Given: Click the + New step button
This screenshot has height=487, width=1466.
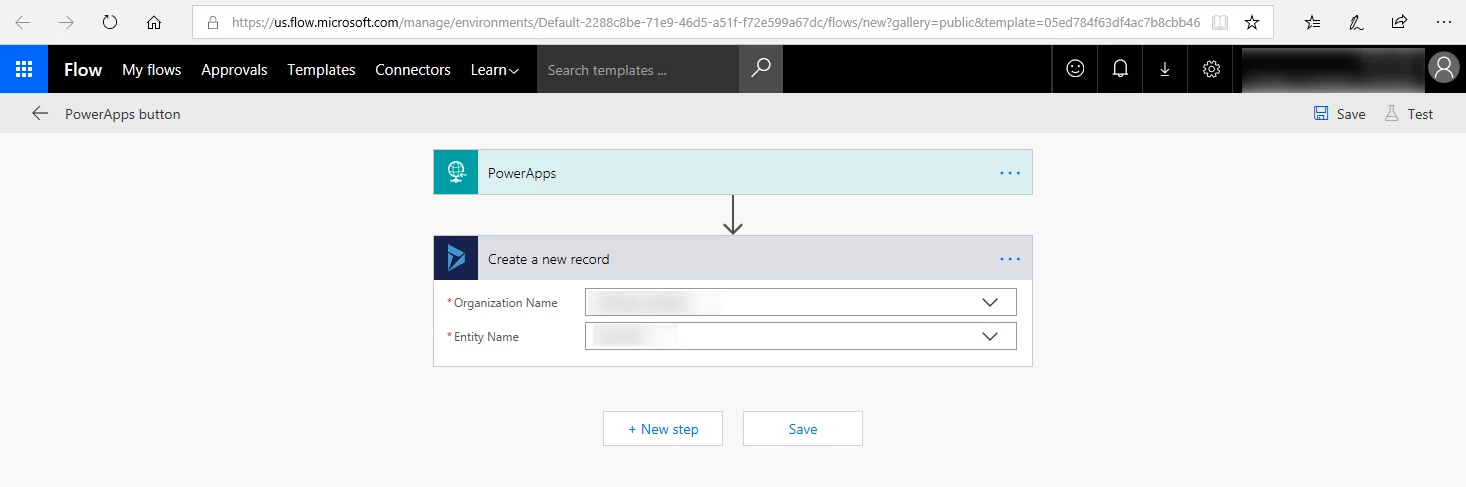Looking at the screenshot, I should [x=663, y=428].
